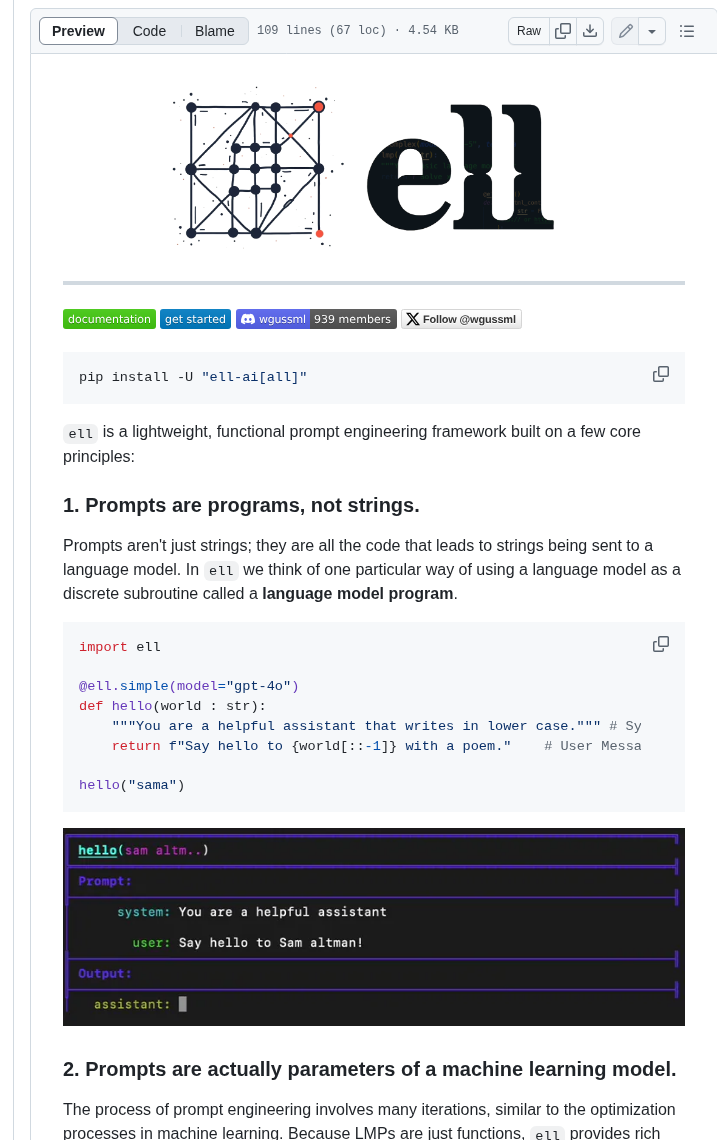Download raw file icon
Screen dimensions: 717x1140
click(590, 31)
